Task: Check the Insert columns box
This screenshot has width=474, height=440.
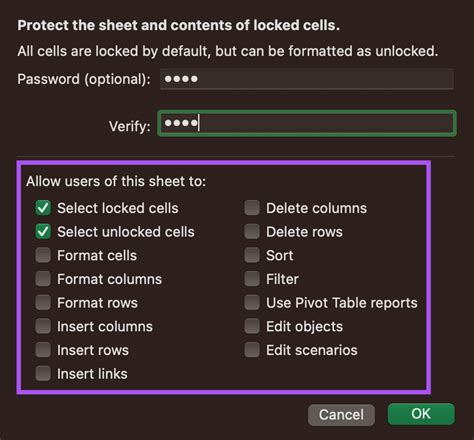Action: [43, 326]
